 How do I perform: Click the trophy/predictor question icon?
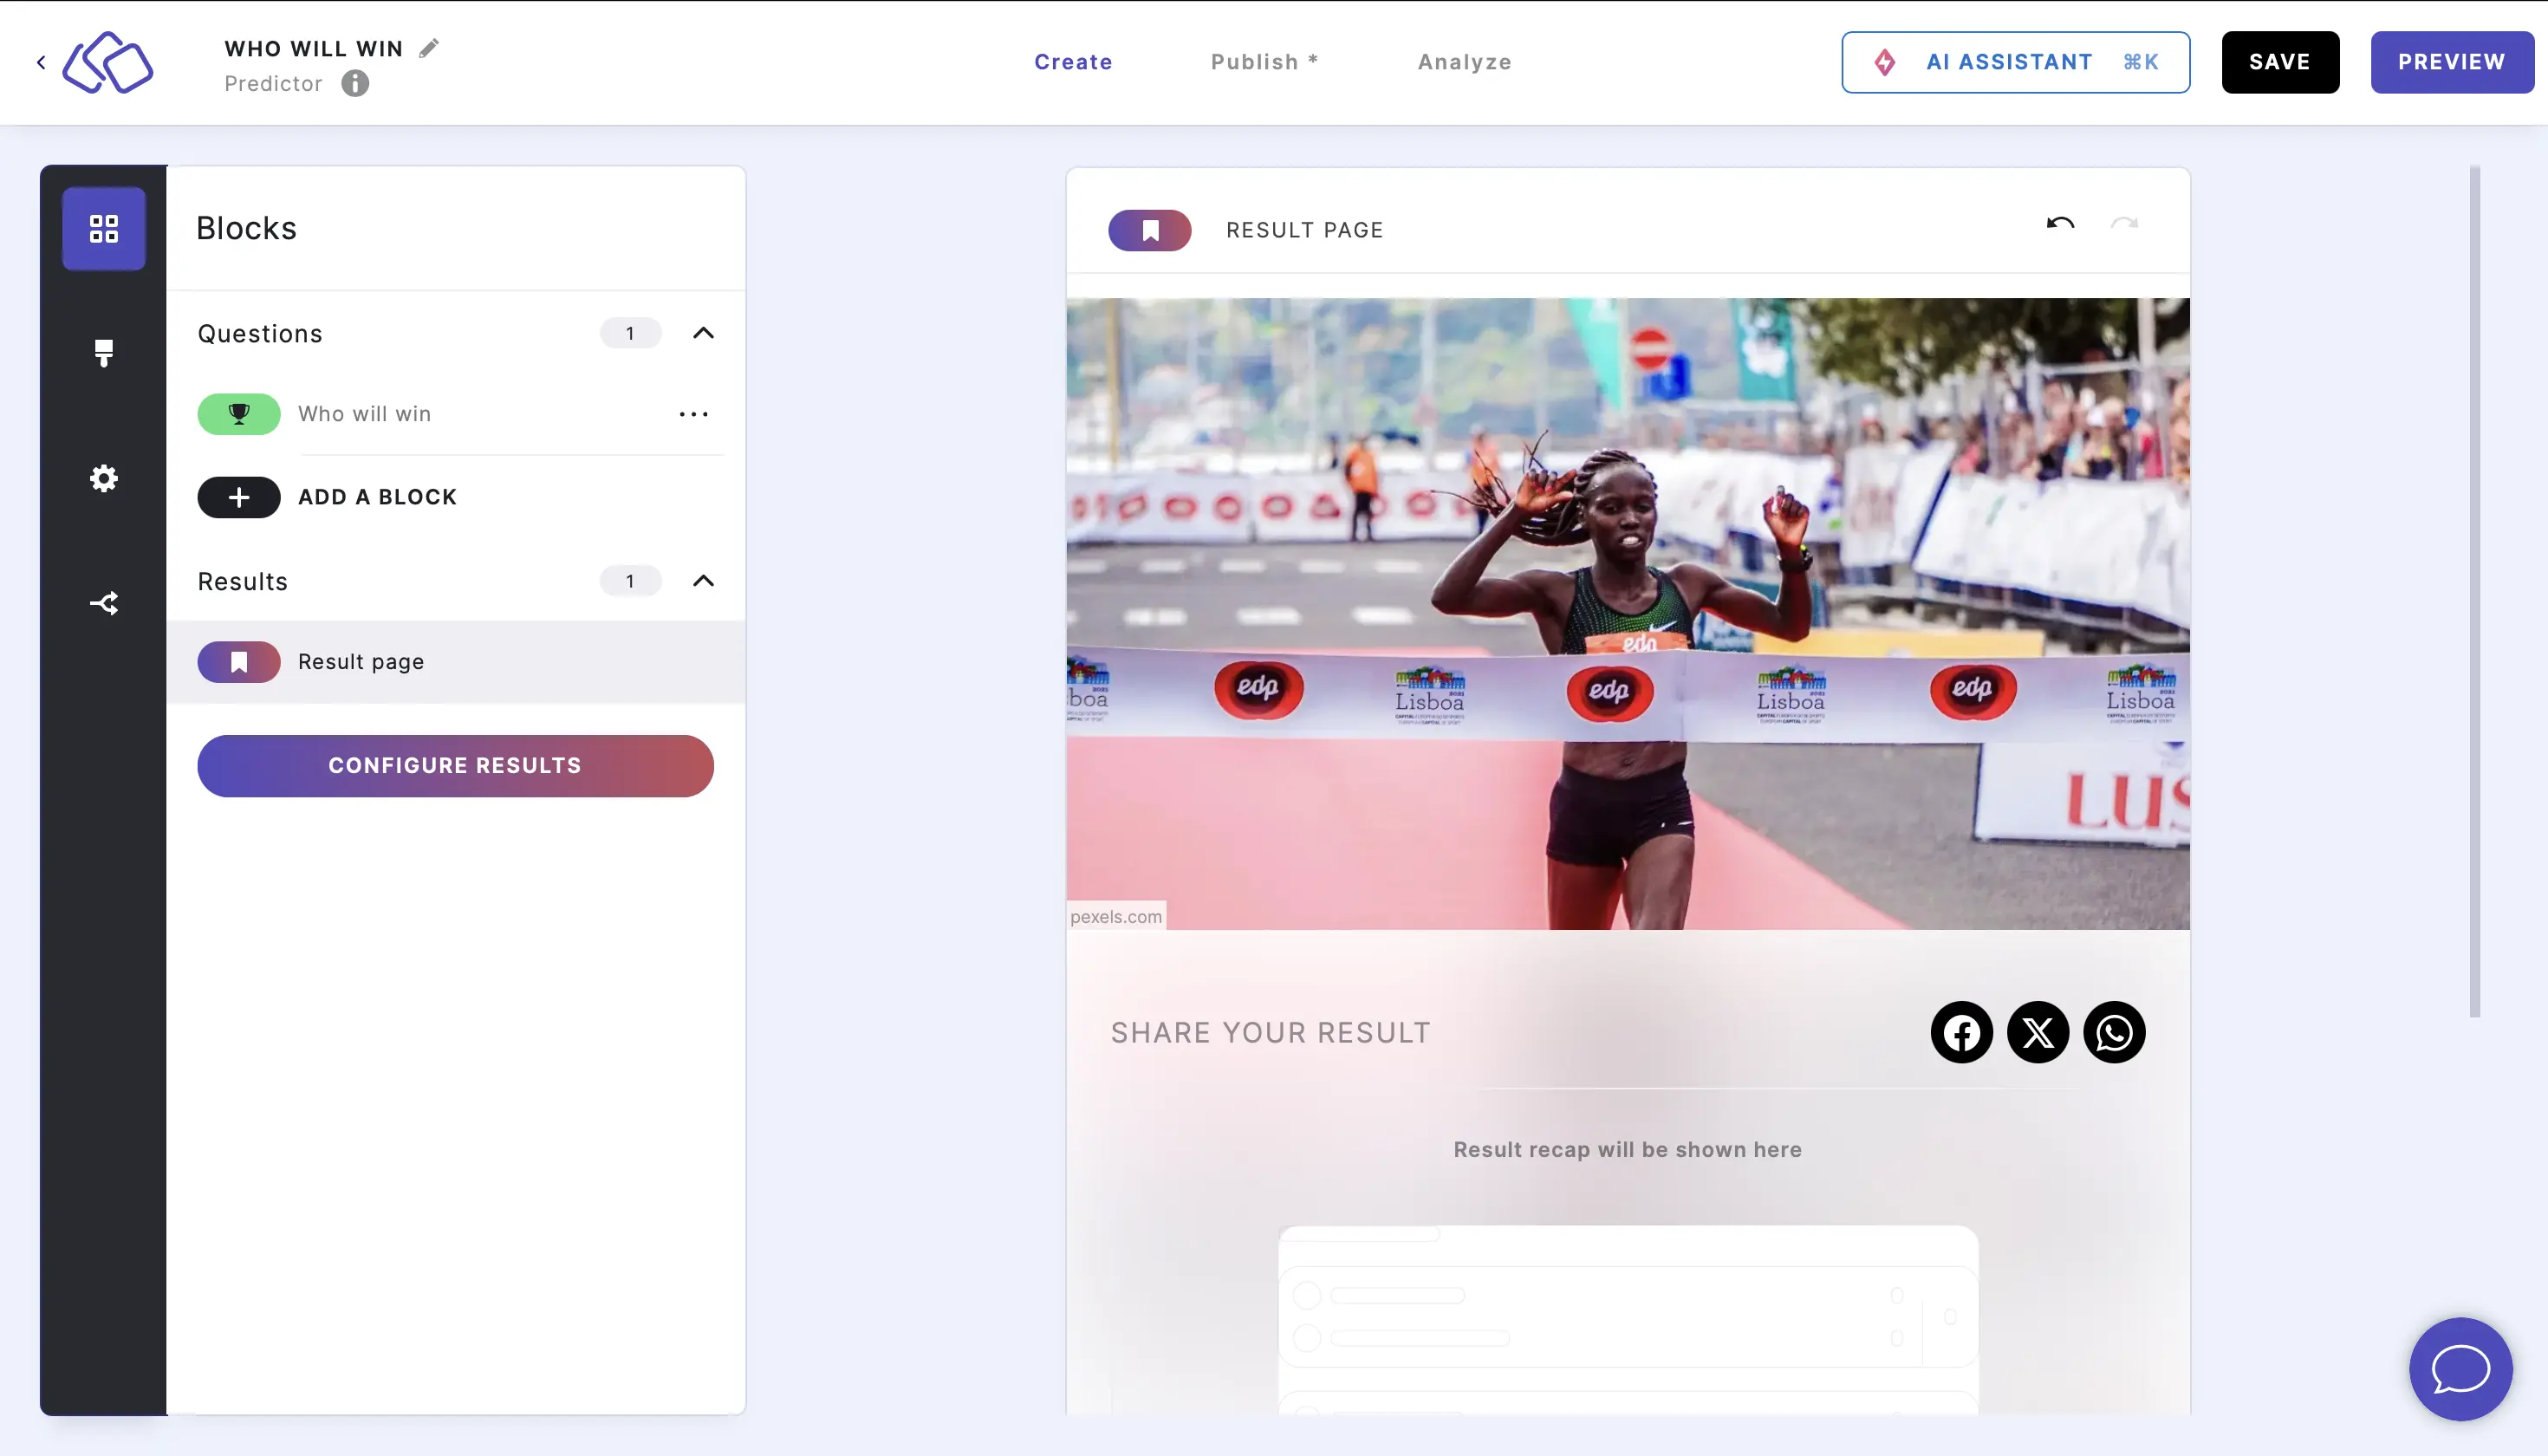click(x=240, y=413)
